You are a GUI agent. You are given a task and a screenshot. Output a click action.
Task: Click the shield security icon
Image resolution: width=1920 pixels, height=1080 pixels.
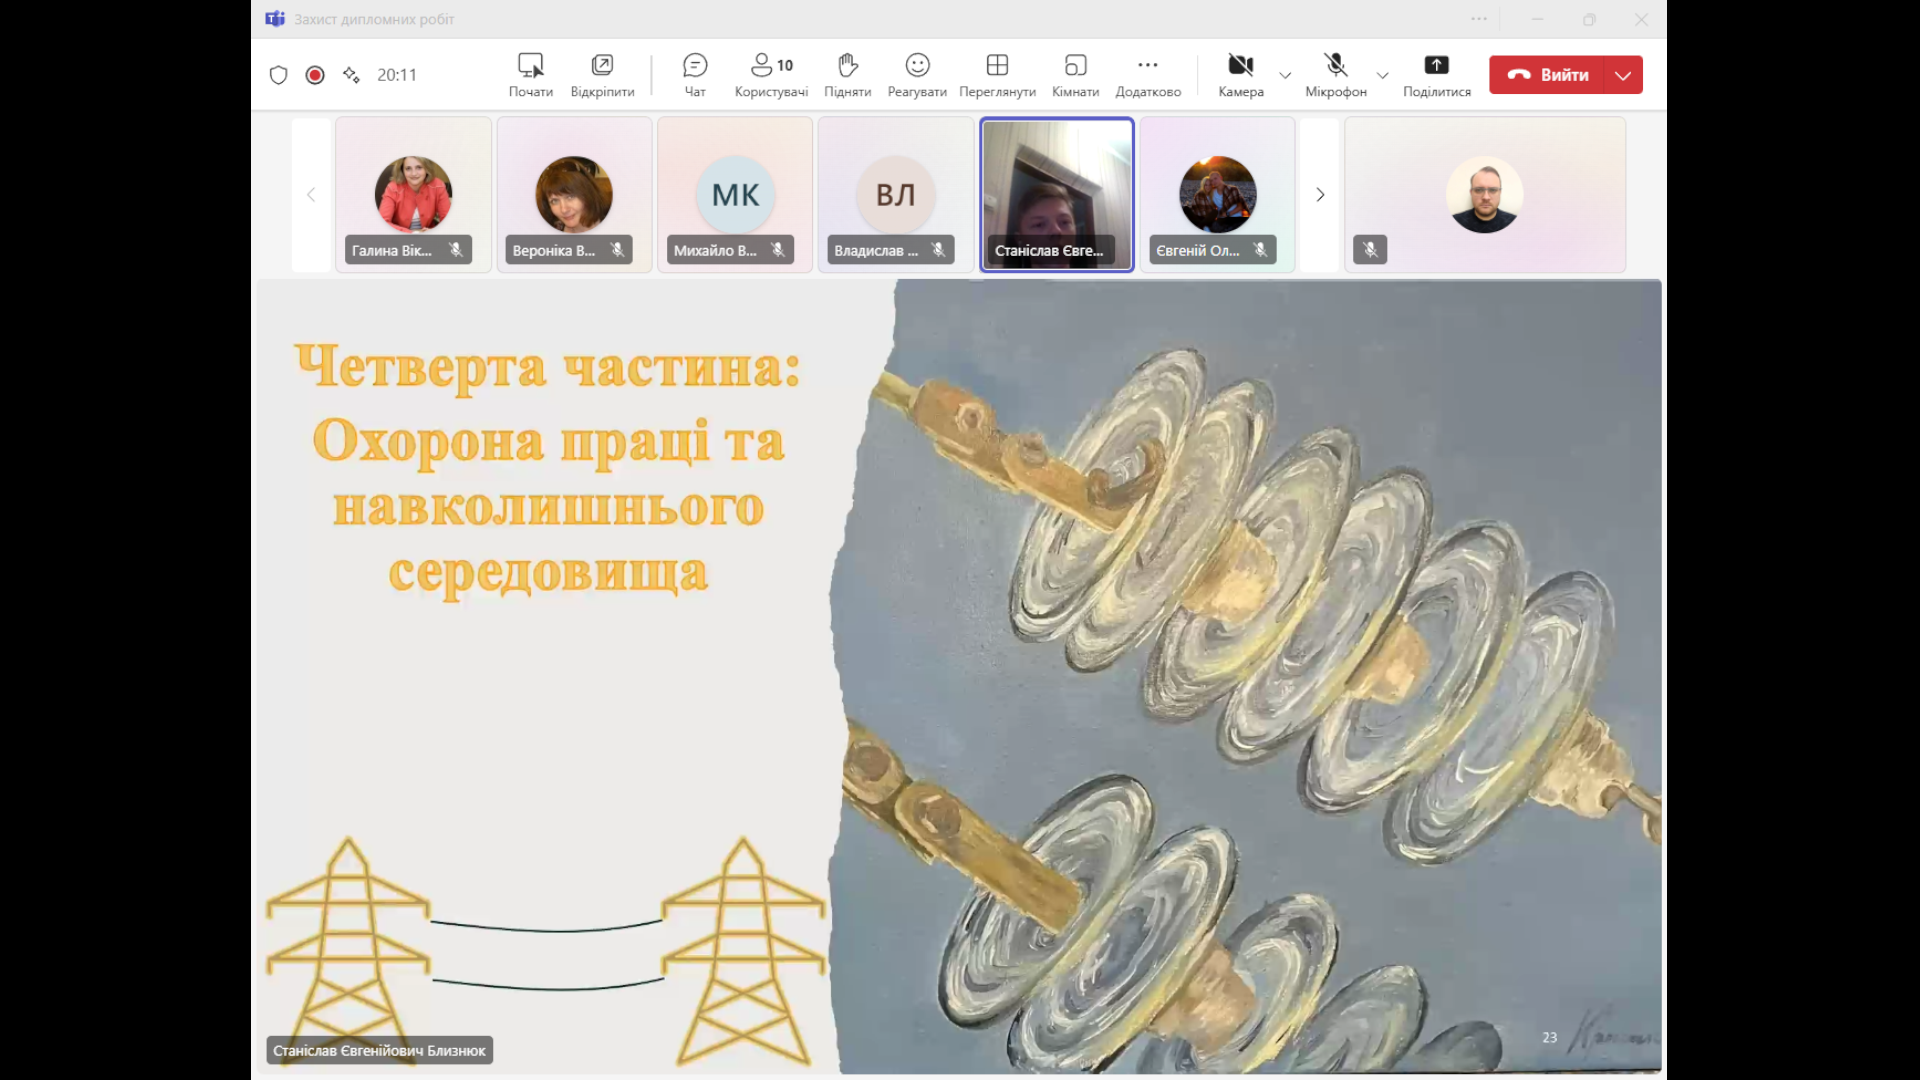[x=279, y=75]
